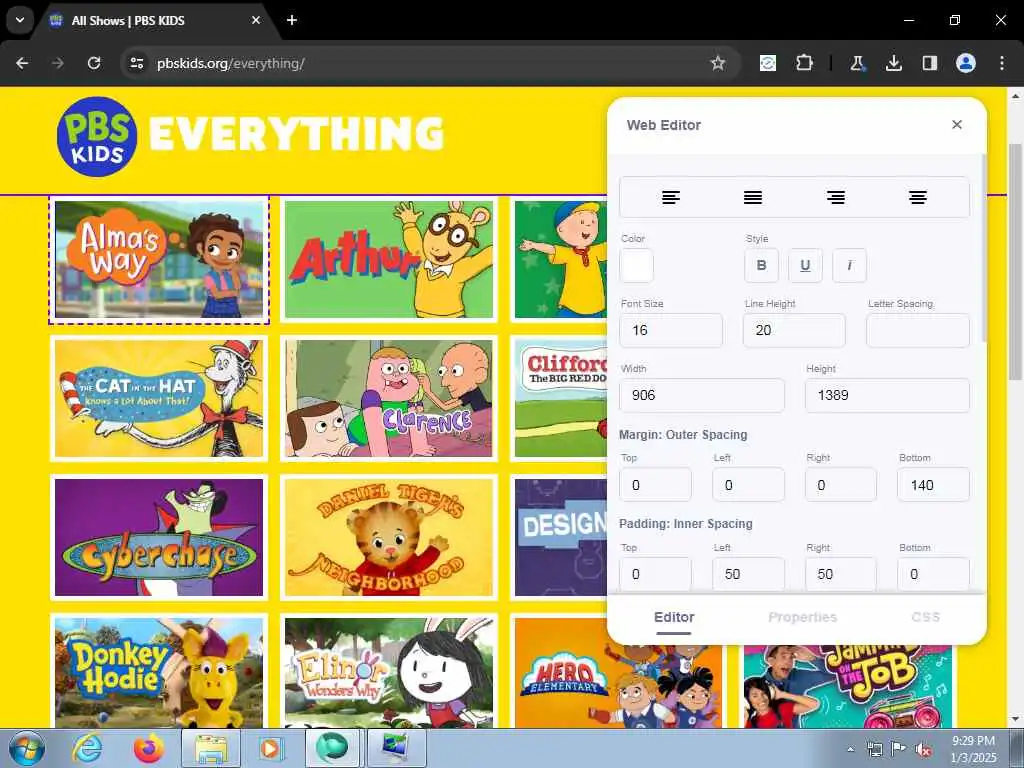The image size is (1024, 768).
Task: Open The Cat in the Hat thumbnail
Action: coord(159,398)
